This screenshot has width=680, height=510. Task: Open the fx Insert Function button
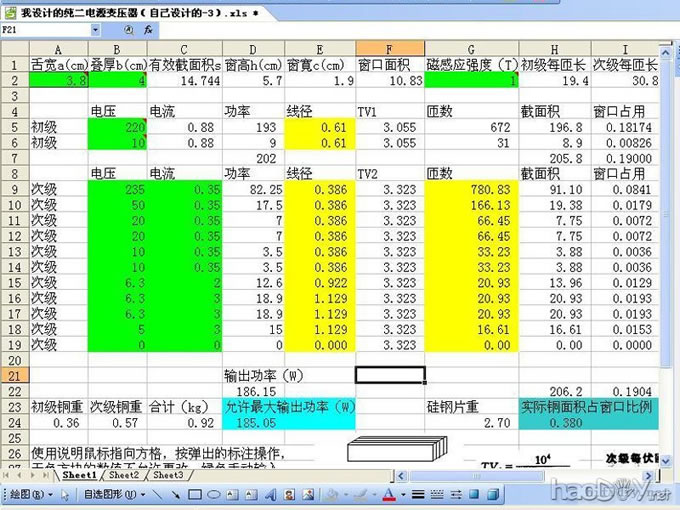coord(148,30)
